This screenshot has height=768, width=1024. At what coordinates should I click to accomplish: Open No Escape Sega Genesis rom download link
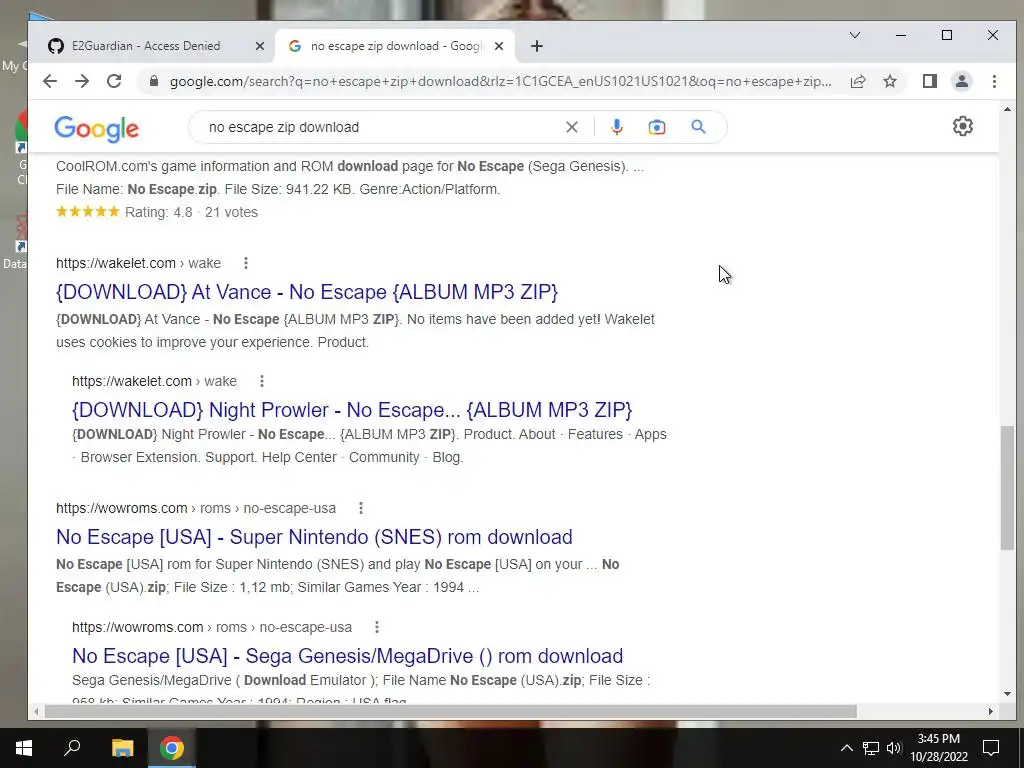click(347, 656)
